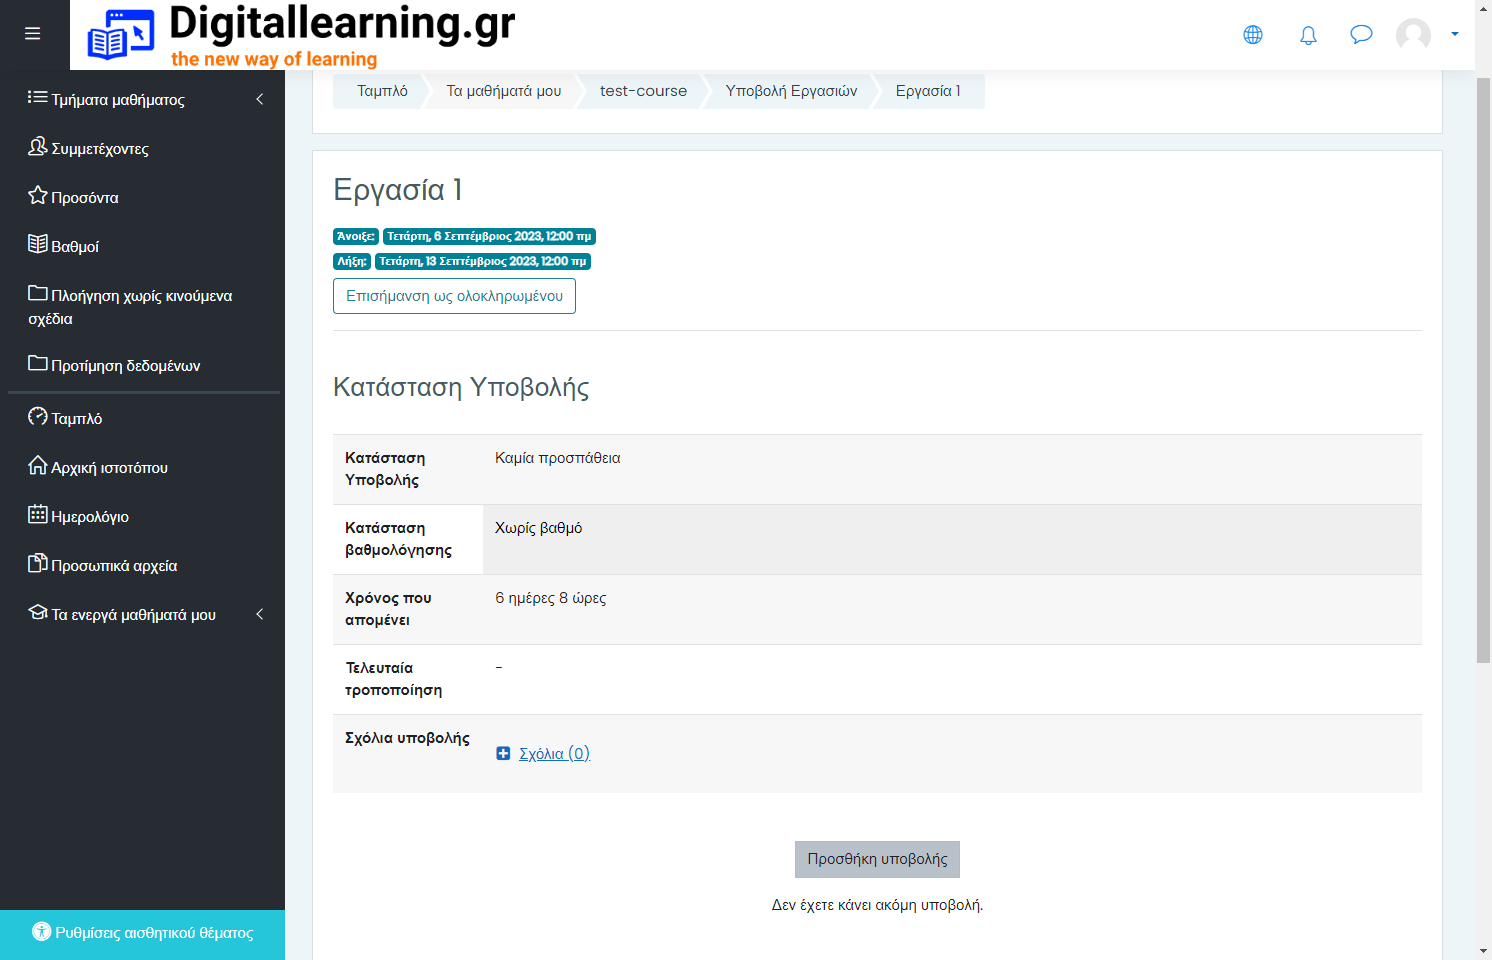Click the Ταμπλό dashboard gauge icon
This screenshot has height=960, width=1492.
pos(38,416)
